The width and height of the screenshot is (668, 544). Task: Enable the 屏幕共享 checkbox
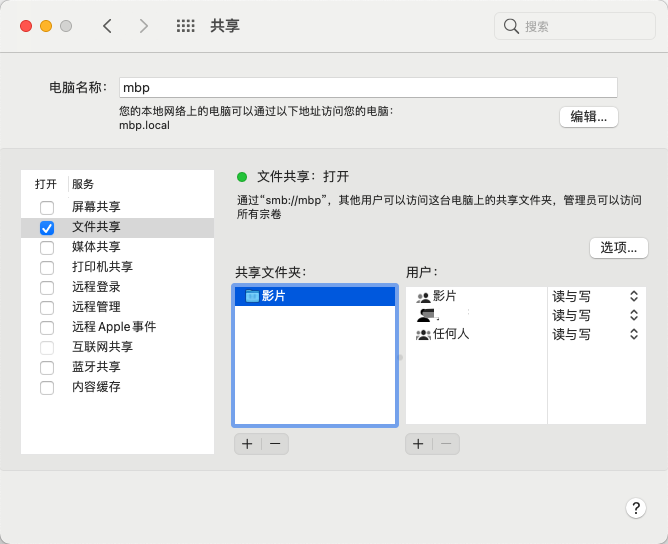[47, 208]
